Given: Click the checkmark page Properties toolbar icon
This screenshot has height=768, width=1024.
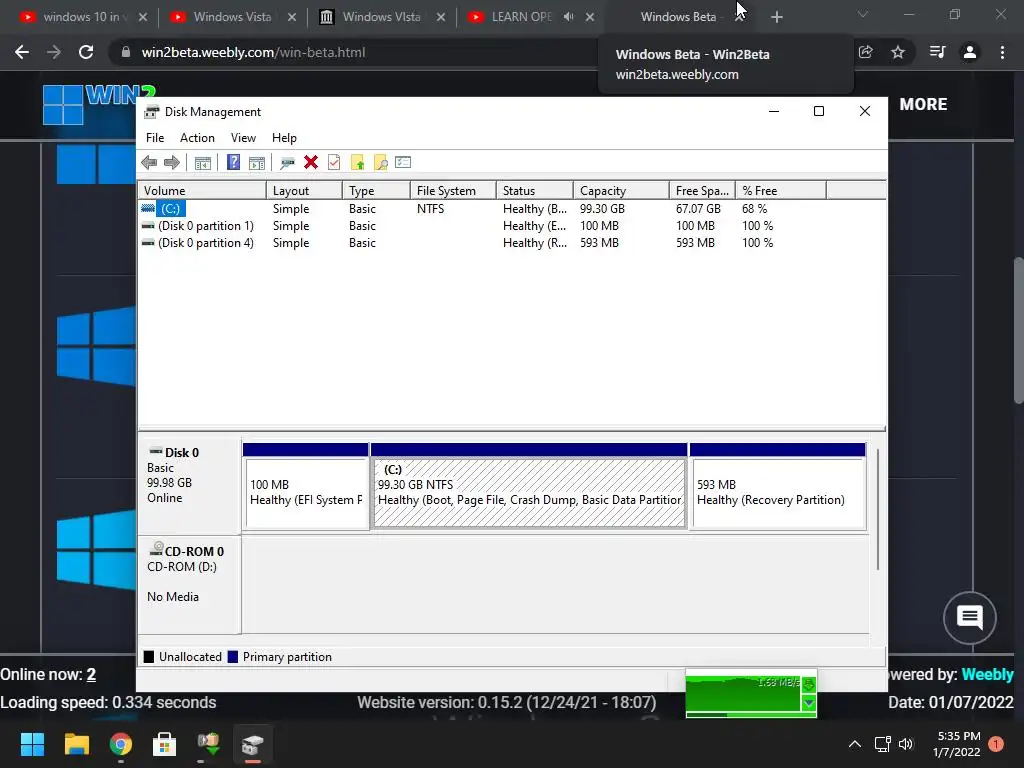Looking at the screenshot, I should (334, 163).
